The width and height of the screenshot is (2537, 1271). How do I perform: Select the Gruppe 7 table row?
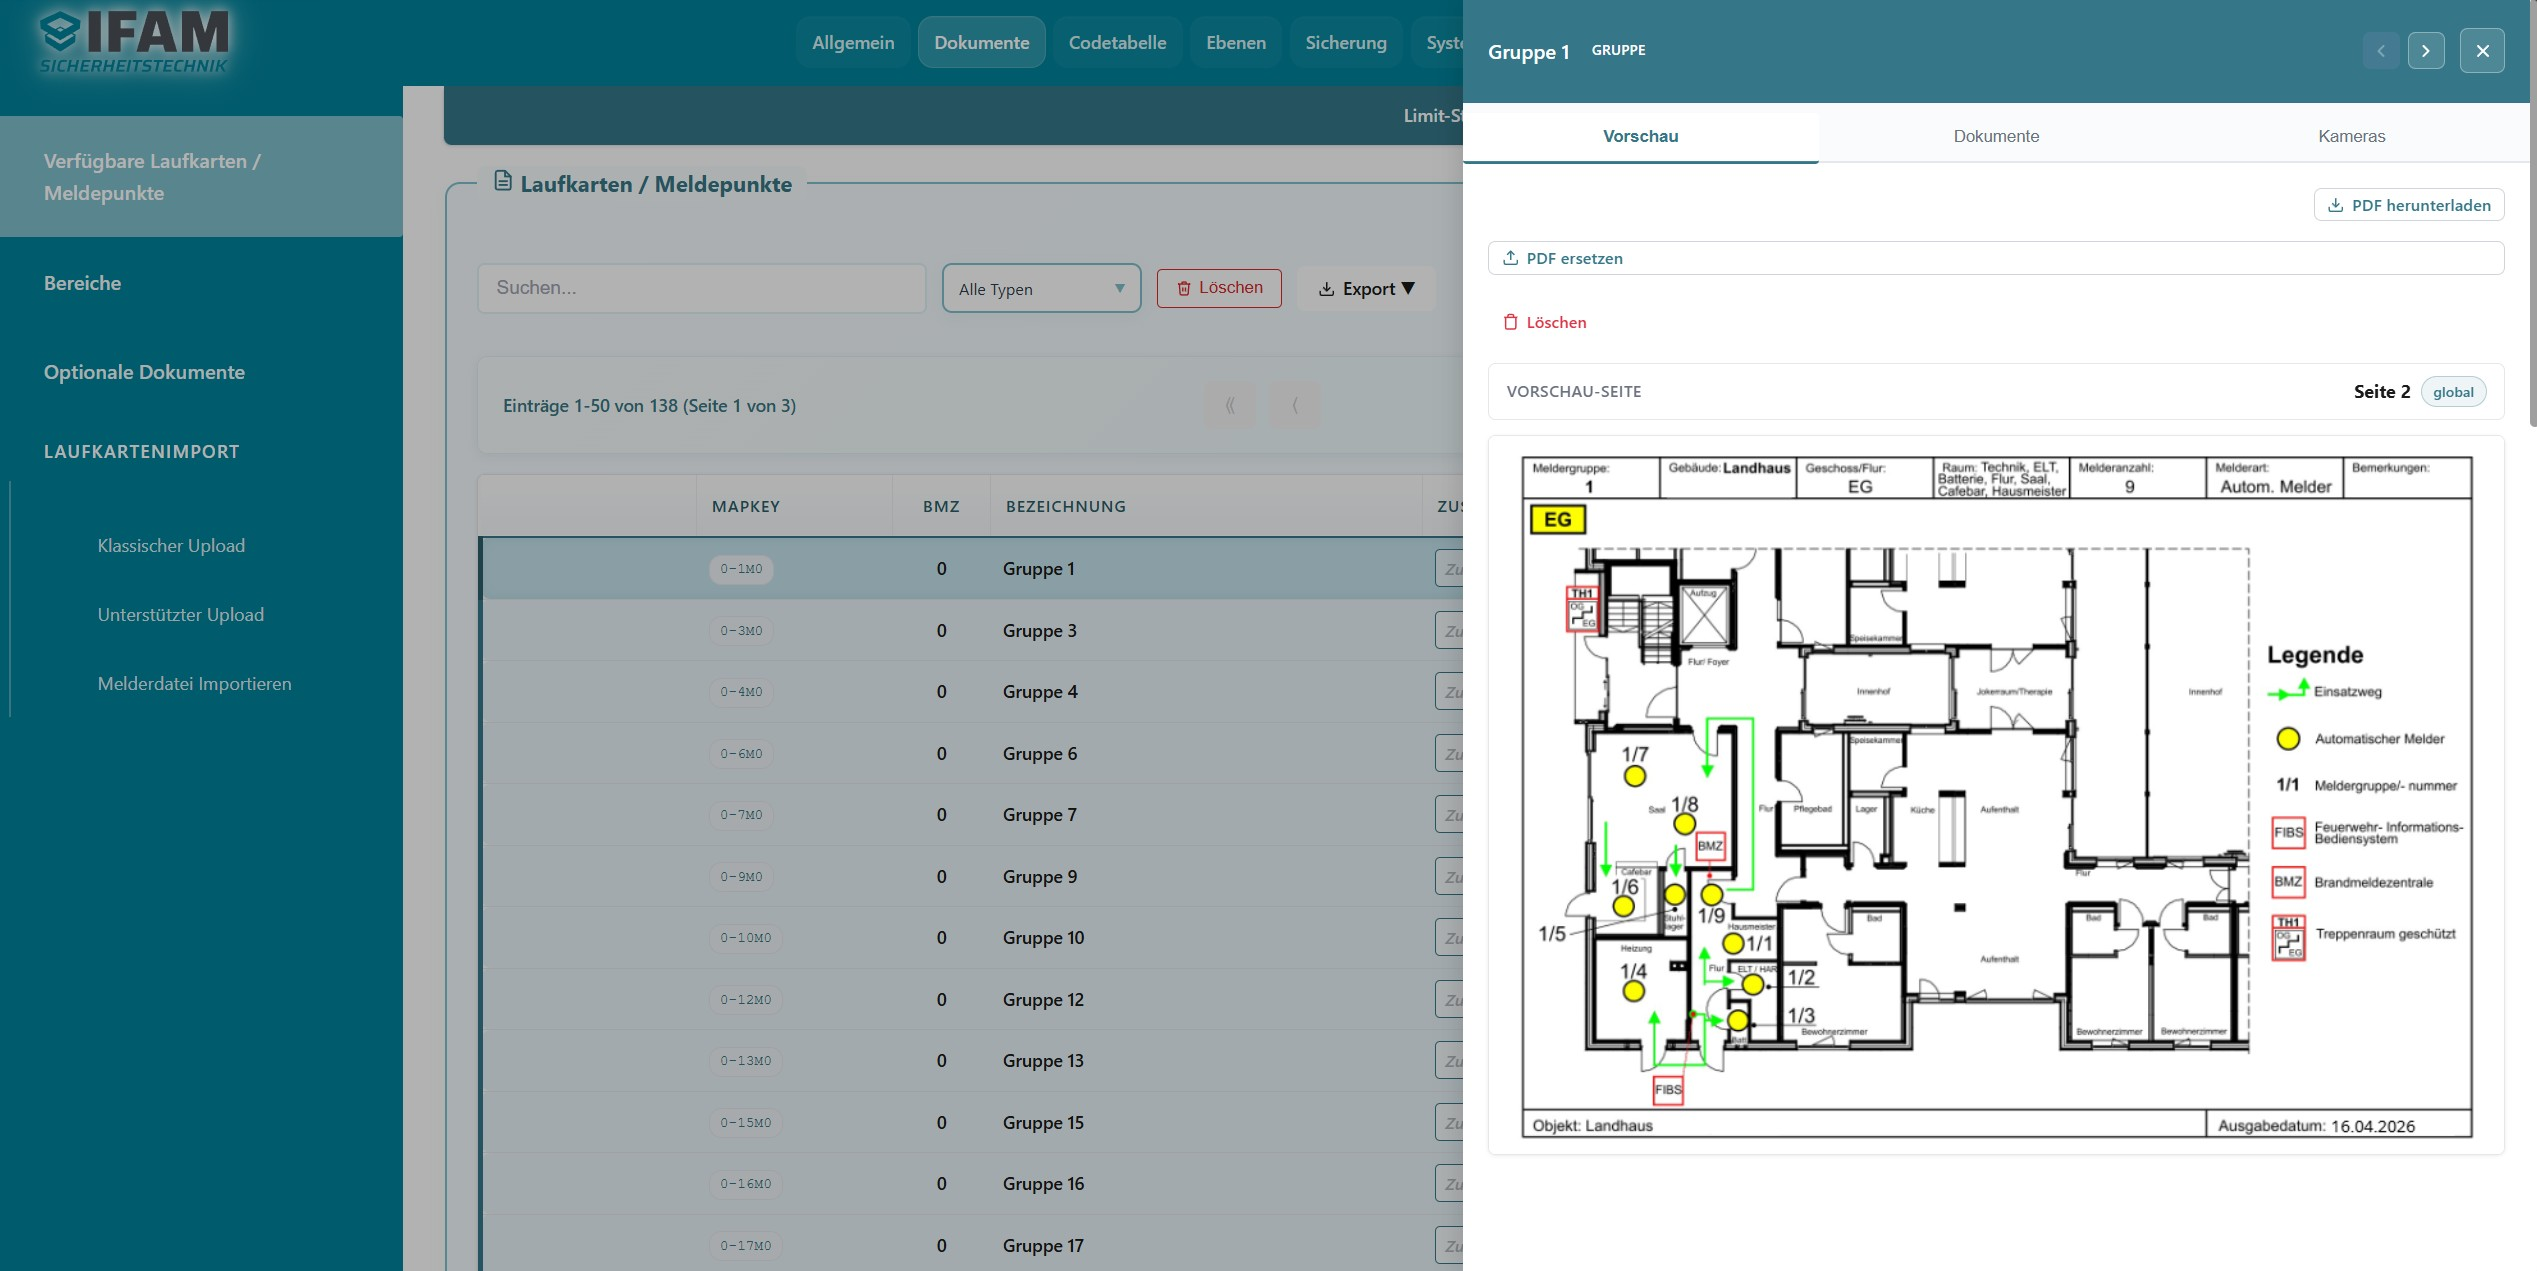tap(970, 815)
